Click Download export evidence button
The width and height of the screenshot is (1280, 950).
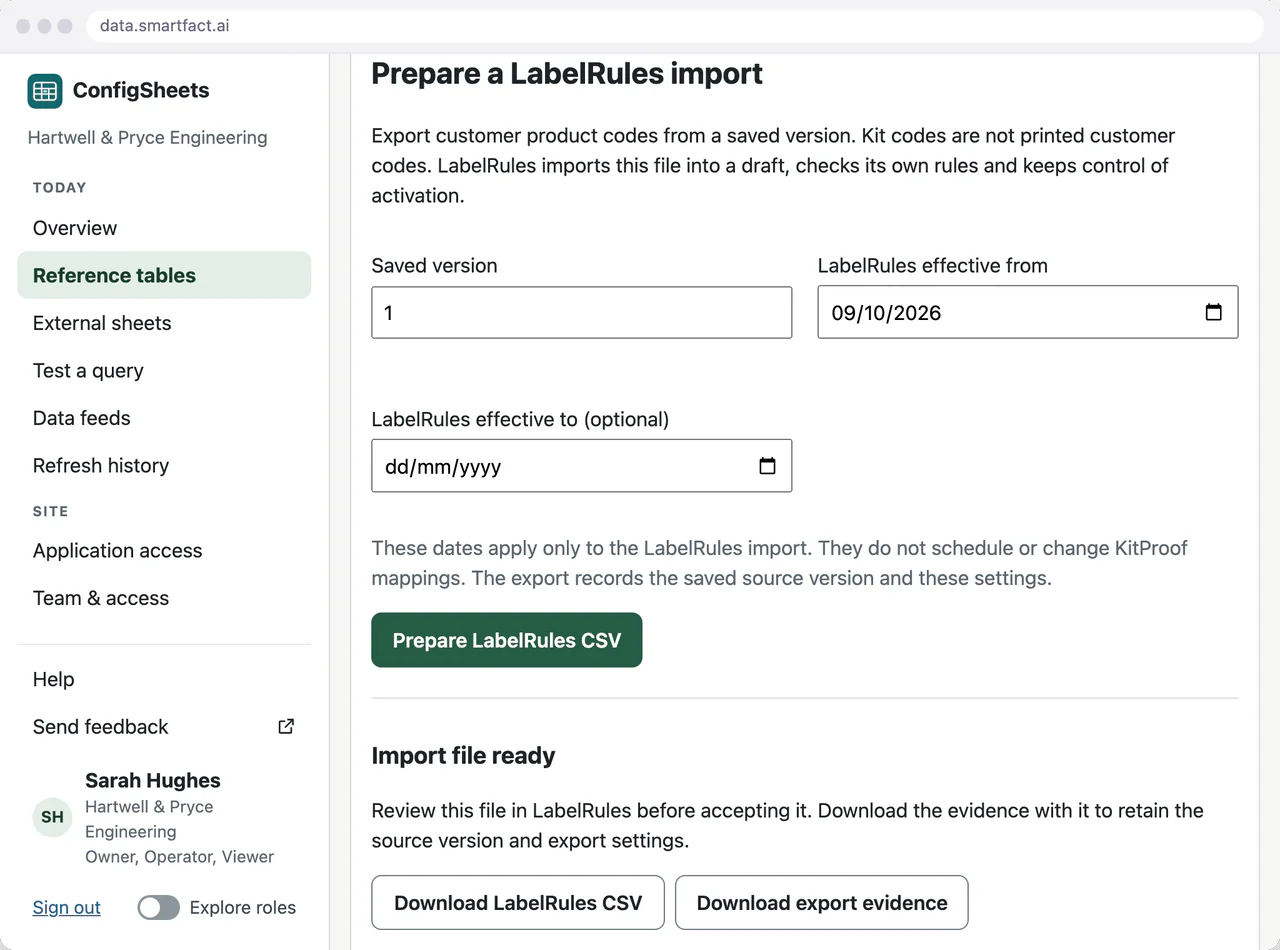[x=822, y=903]
